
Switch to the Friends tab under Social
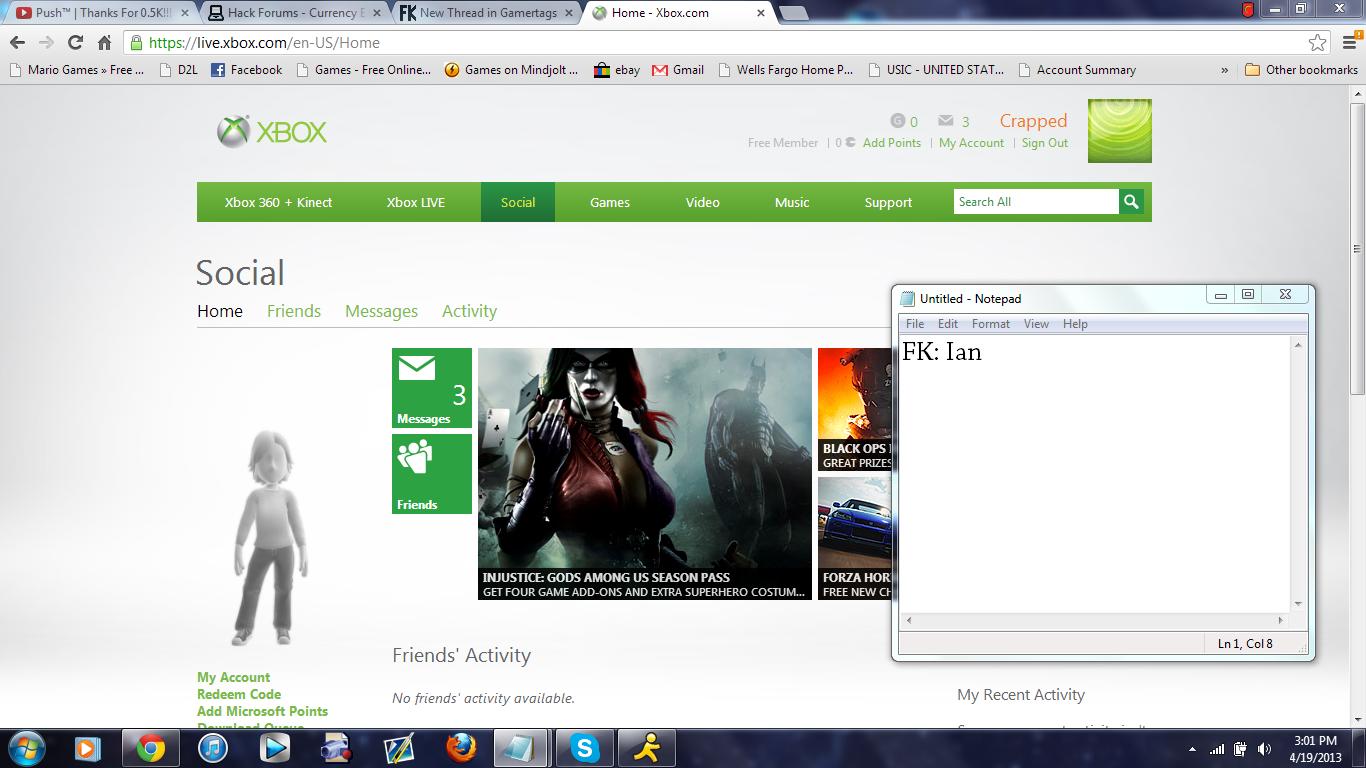pyautogui.click(x=294, y=311)
